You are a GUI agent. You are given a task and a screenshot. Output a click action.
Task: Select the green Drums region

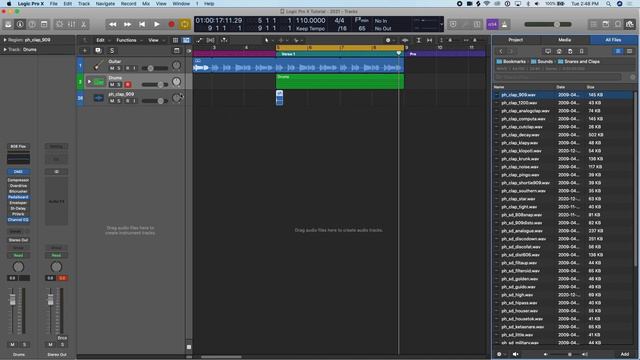pos(340,81)
